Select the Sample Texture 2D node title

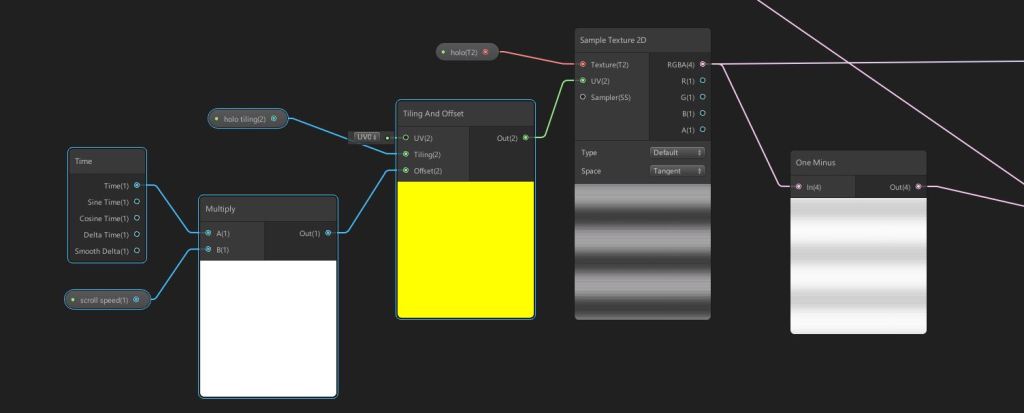612,40
